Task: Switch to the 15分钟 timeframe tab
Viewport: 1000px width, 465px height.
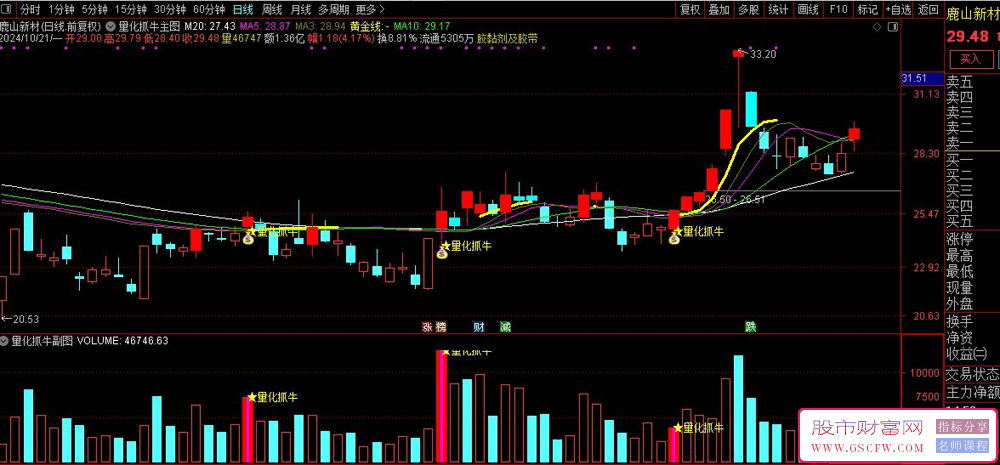Action: pos(131,10)
